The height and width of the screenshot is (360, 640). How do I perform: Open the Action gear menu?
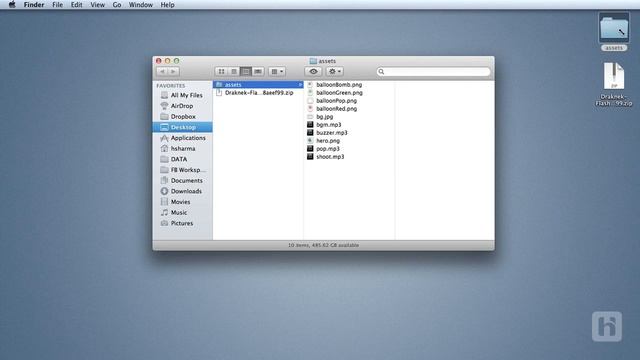pyautogui.click(x=334, y=71)
